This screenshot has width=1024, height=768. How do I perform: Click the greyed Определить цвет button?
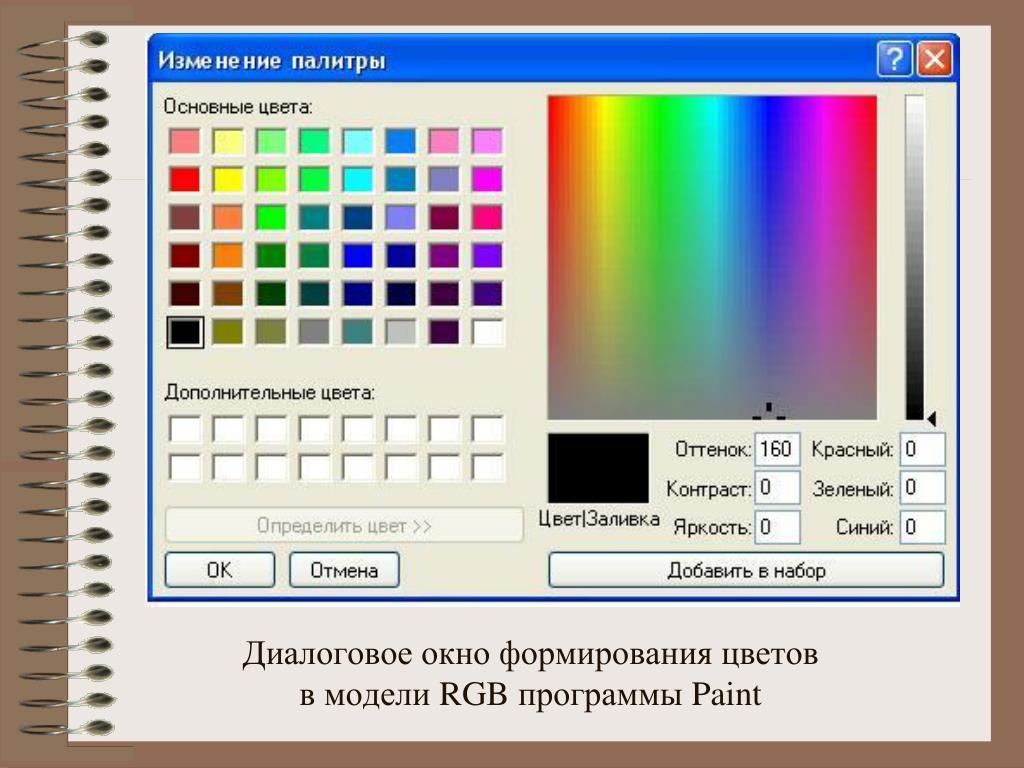click(344, 525)
